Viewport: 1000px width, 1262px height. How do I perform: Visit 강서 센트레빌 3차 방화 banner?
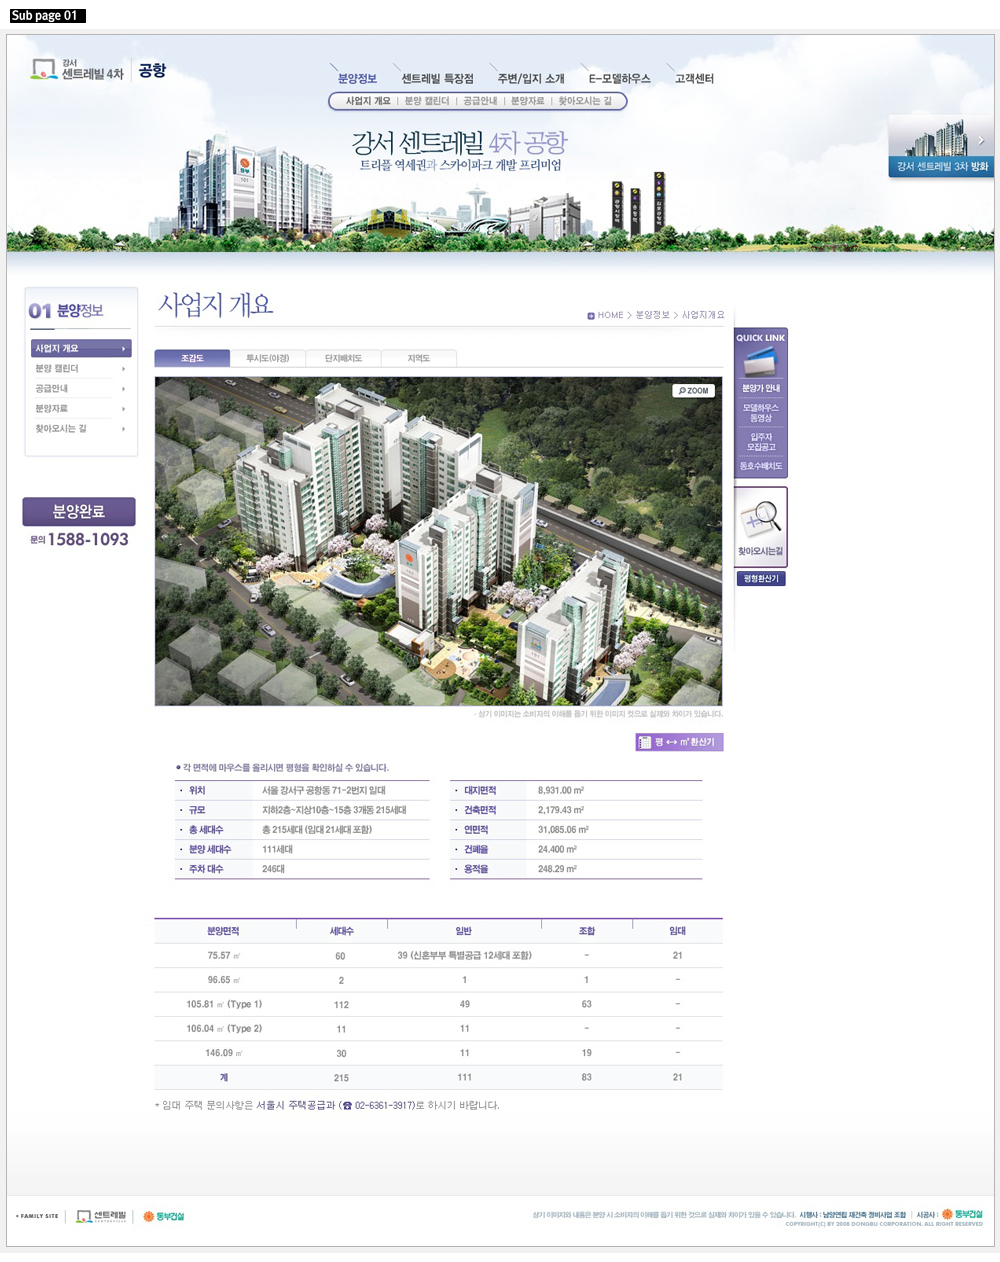pyautogui.click(x=941, y=147)
